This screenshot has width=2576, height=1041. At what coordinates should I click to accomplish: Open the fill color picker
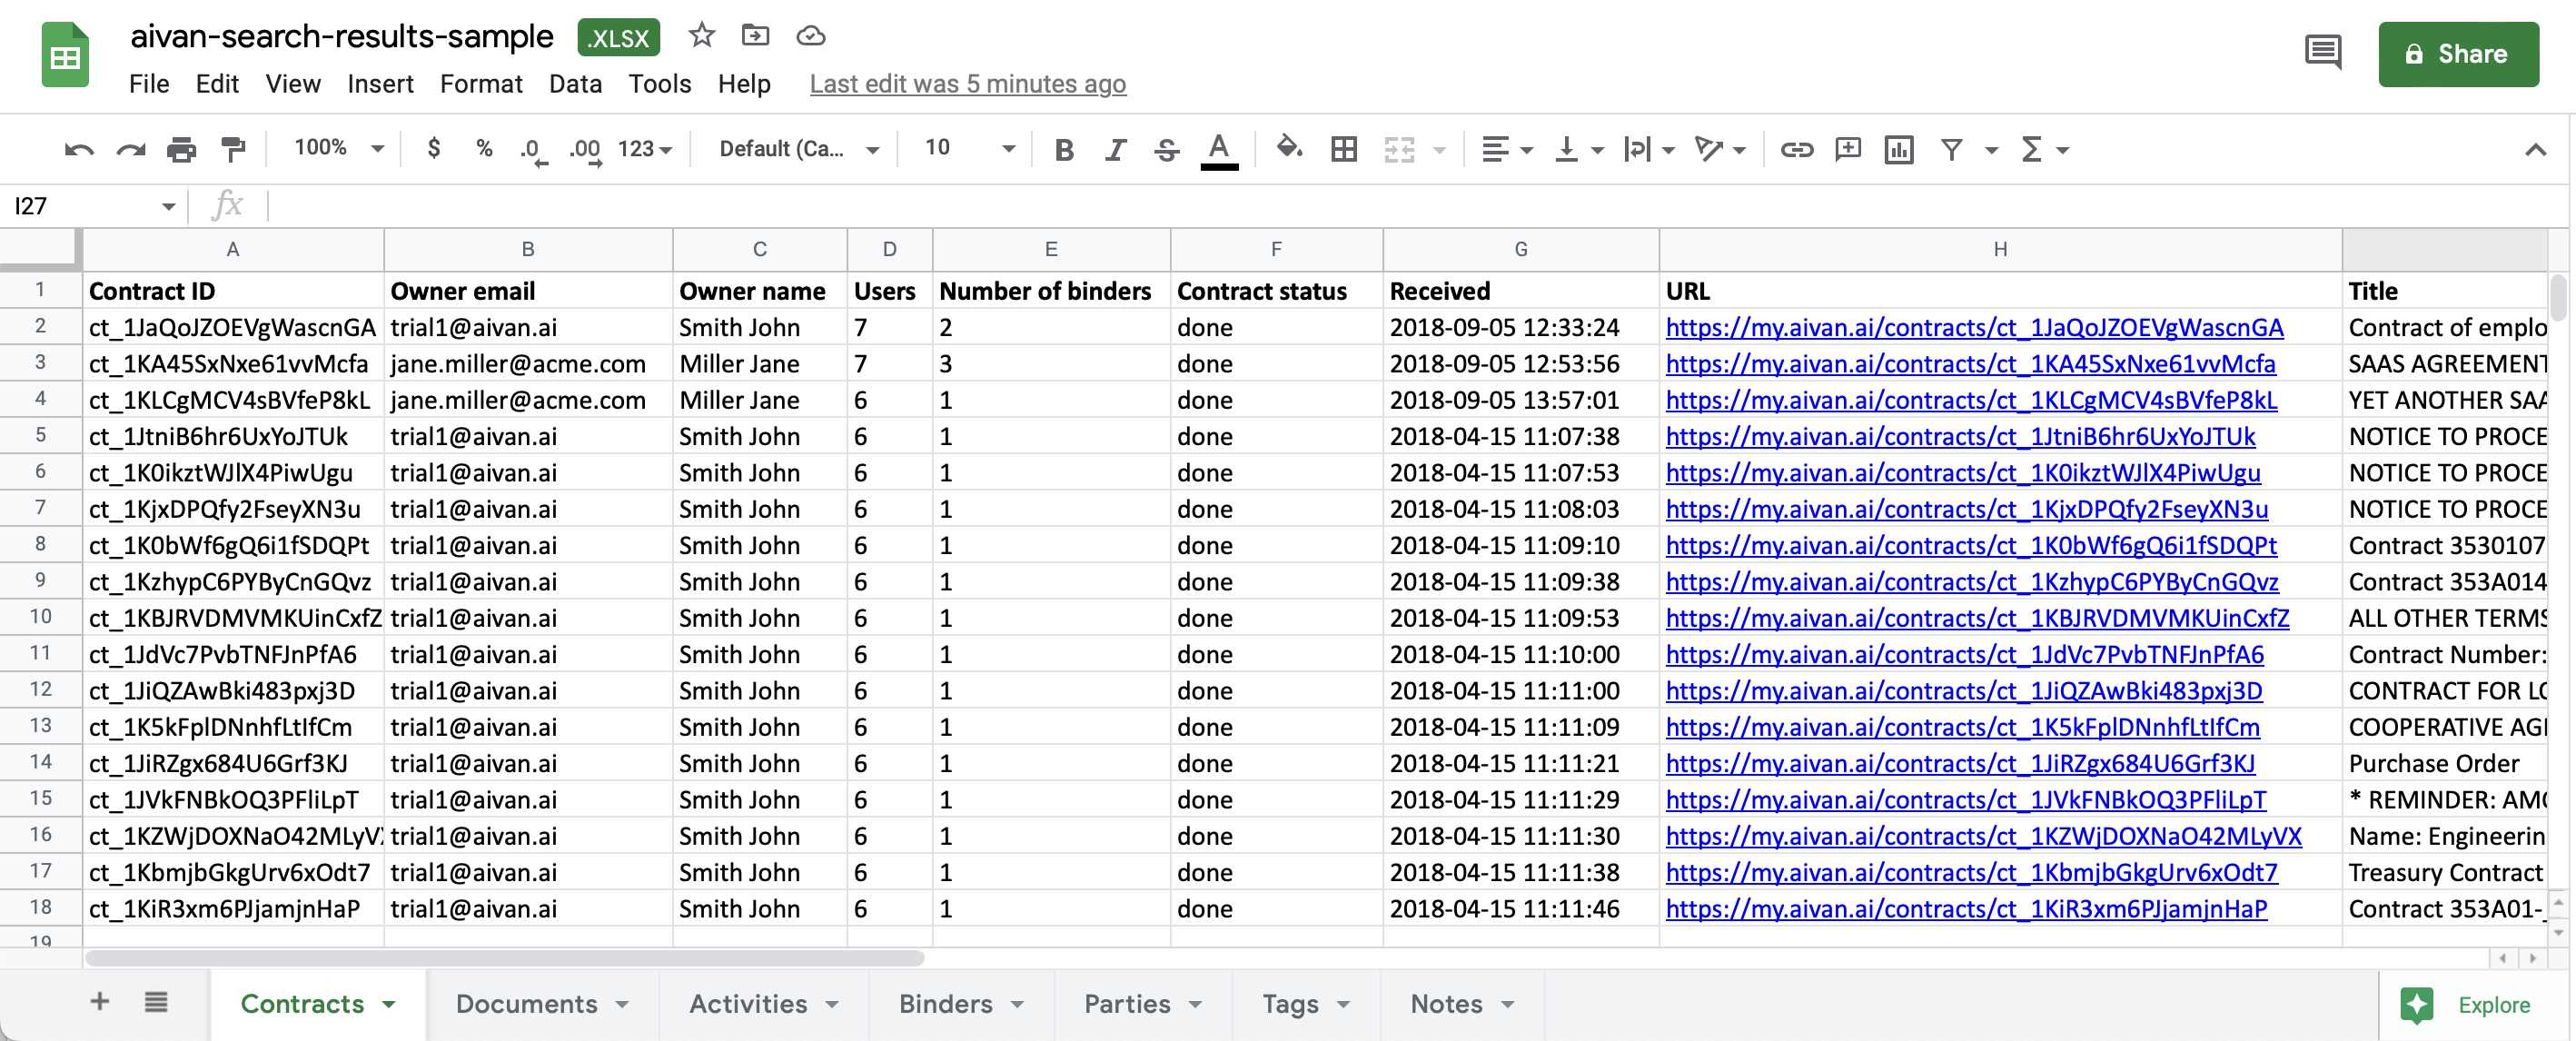tap(1289, 149)
